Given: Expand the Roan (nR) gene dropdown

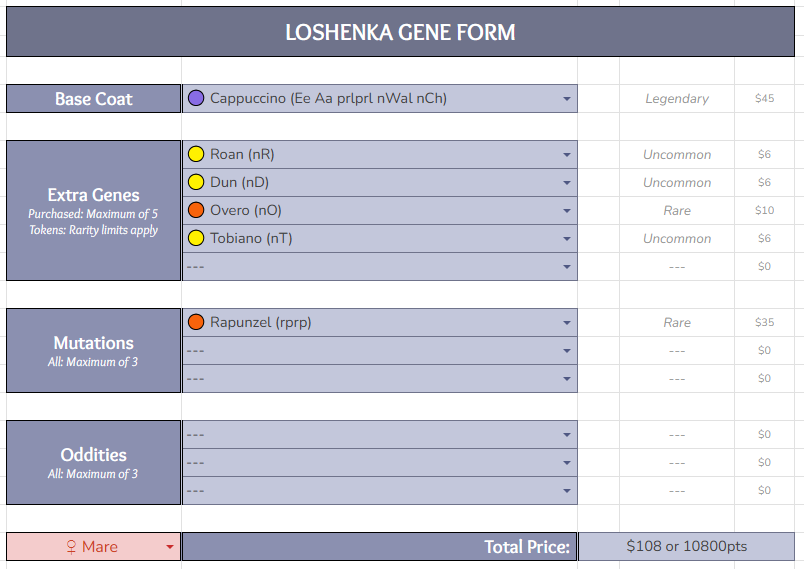Looking at the screenshot, I should coord(567,155).
